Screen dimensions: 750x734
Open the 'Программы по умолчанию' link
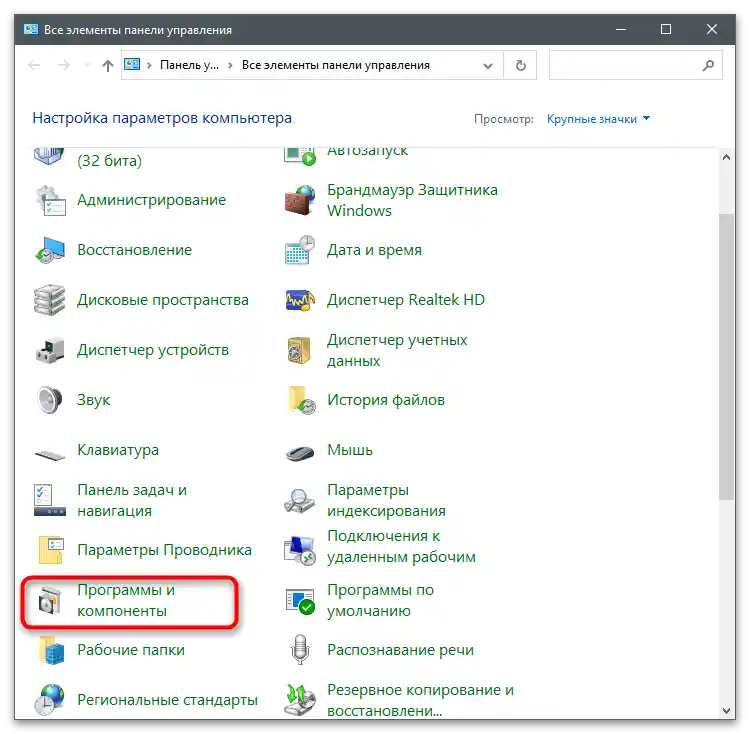pos(381,601)
